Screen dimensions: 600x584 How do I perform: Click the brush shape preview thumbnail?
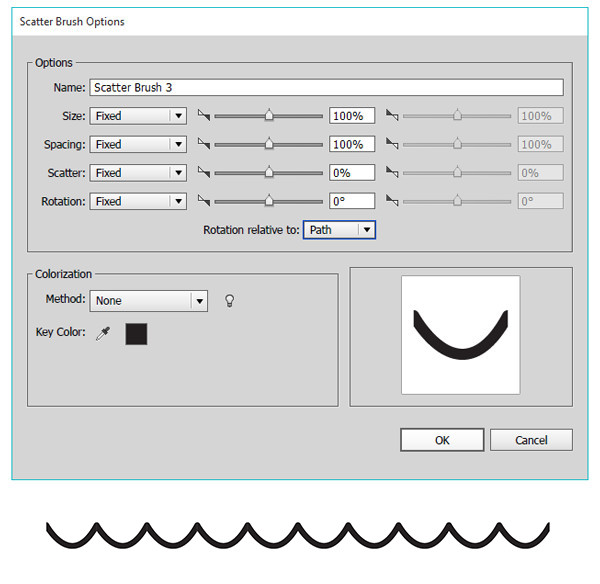461,335
